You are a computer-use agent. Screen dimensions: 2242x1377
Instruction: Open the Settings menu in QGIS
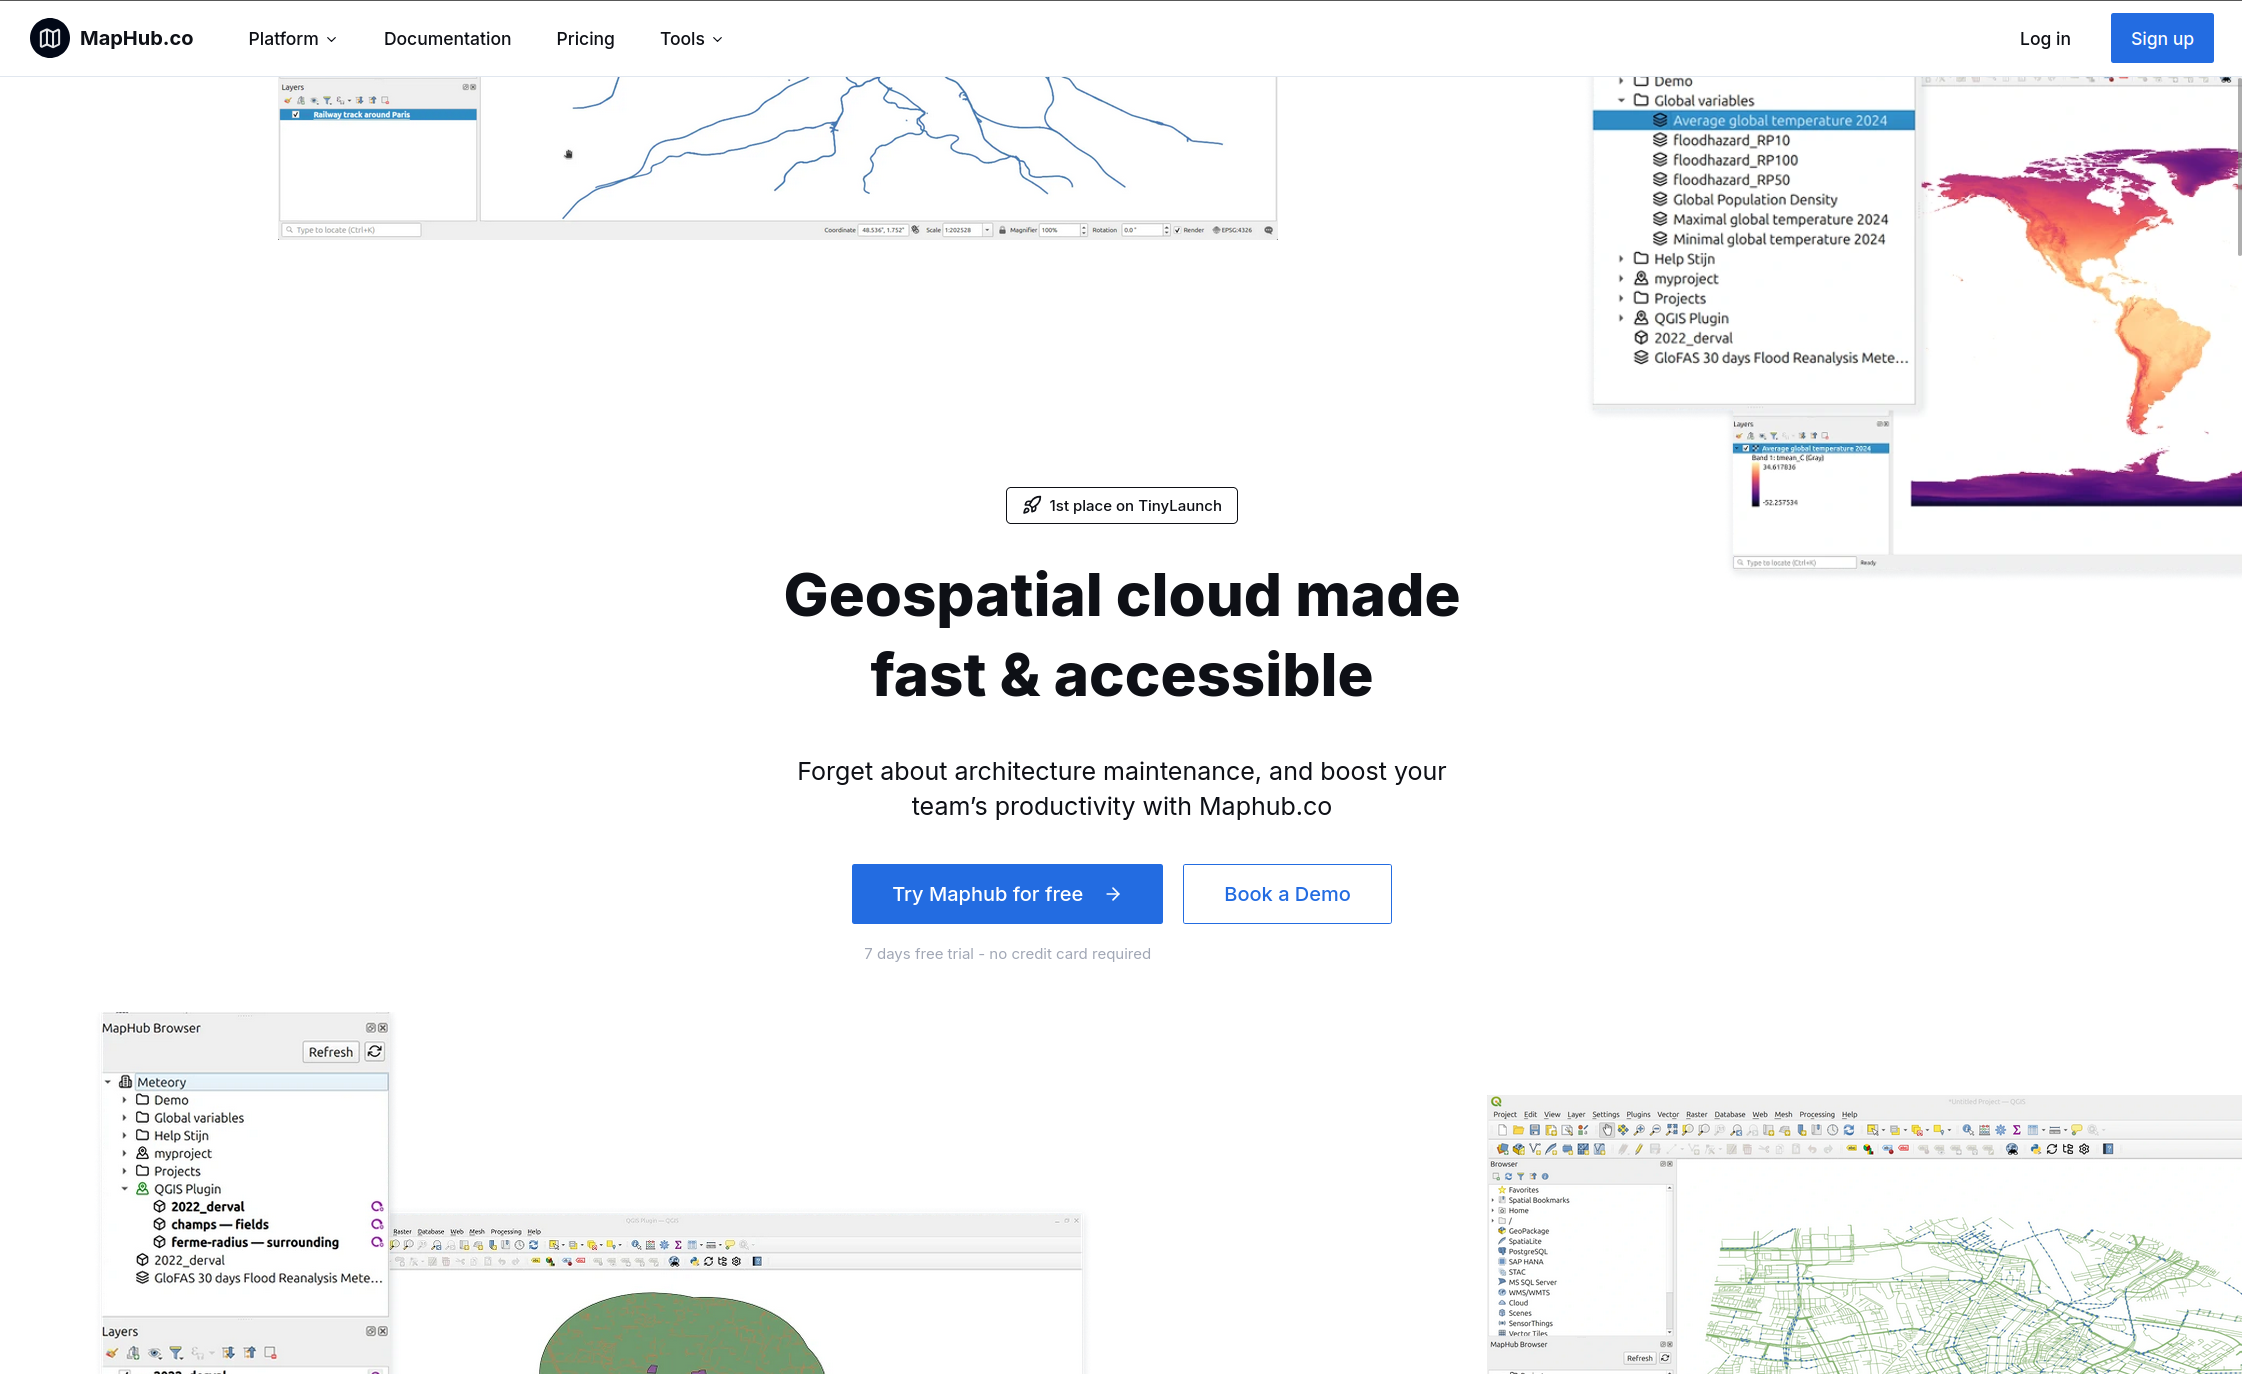1606,1114
